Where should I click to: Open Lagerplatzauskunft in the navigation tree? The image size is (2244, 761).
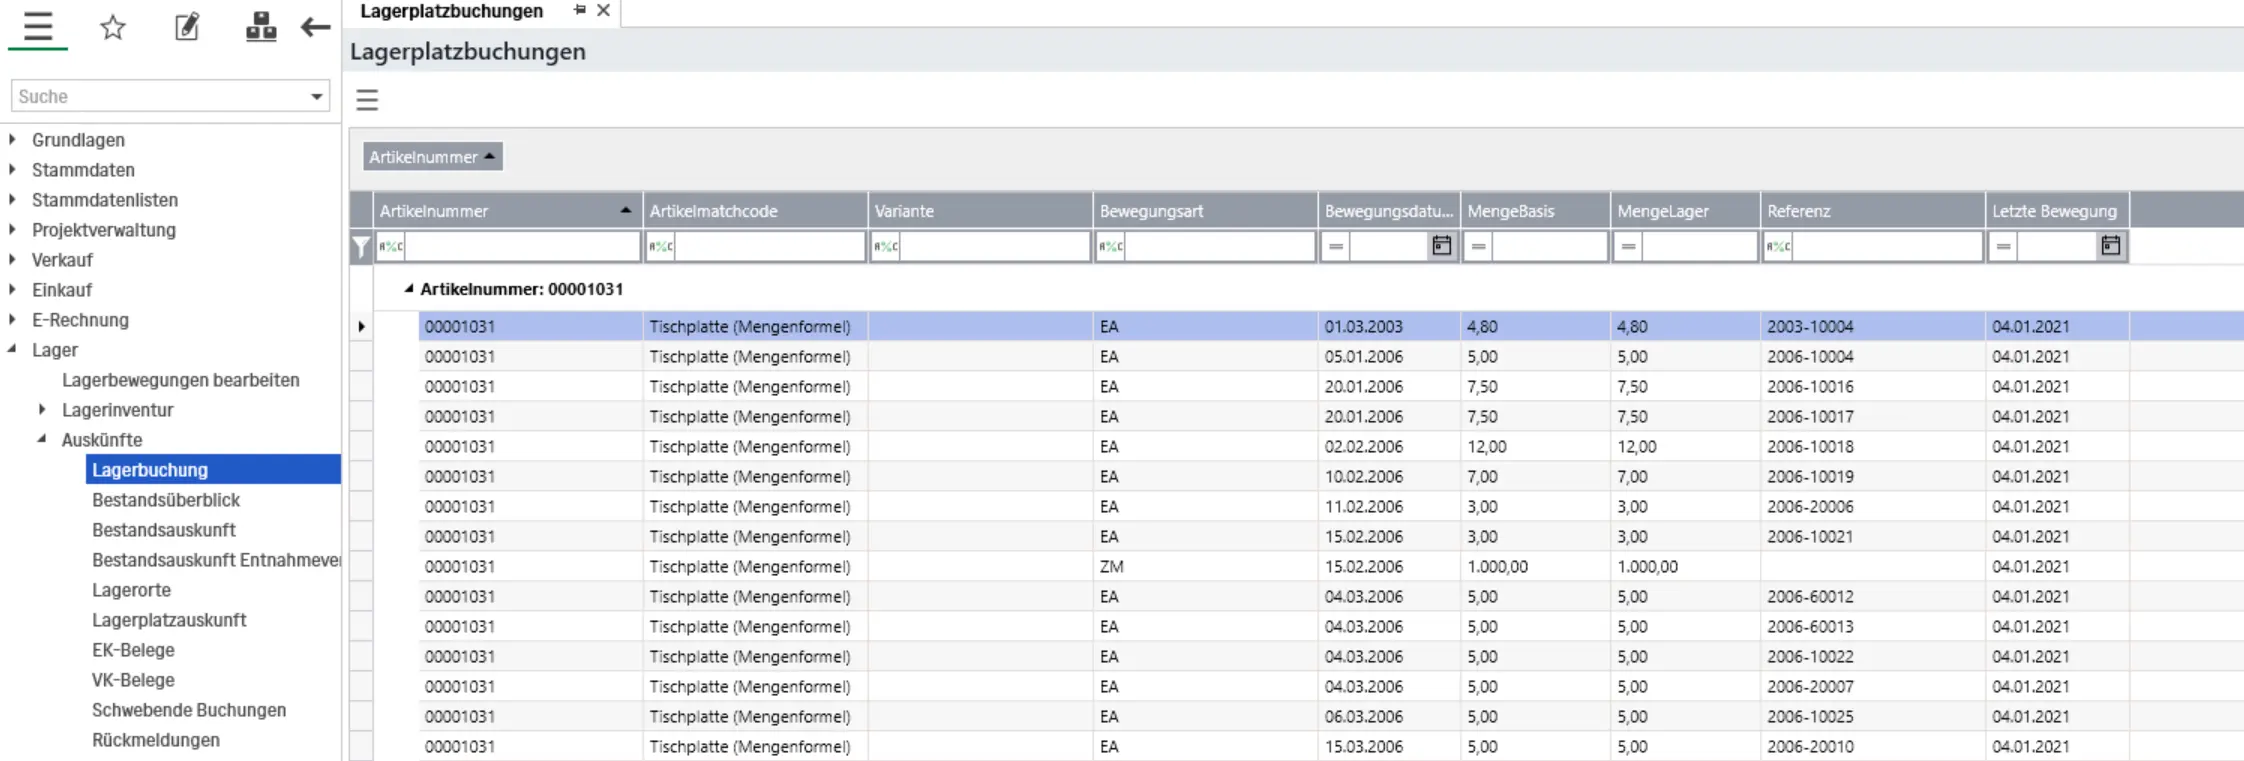pyautogui.click(x=169, y=620)
